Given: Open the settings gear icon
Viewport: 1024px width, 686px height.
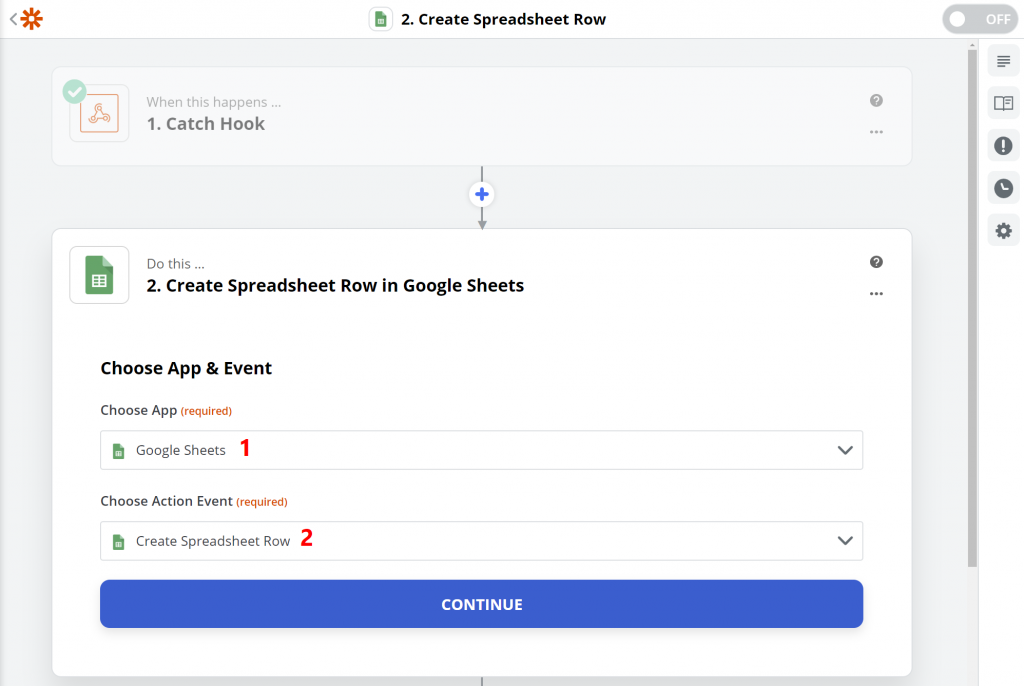Looking at the screenshot, I should tap(1003, 231).
